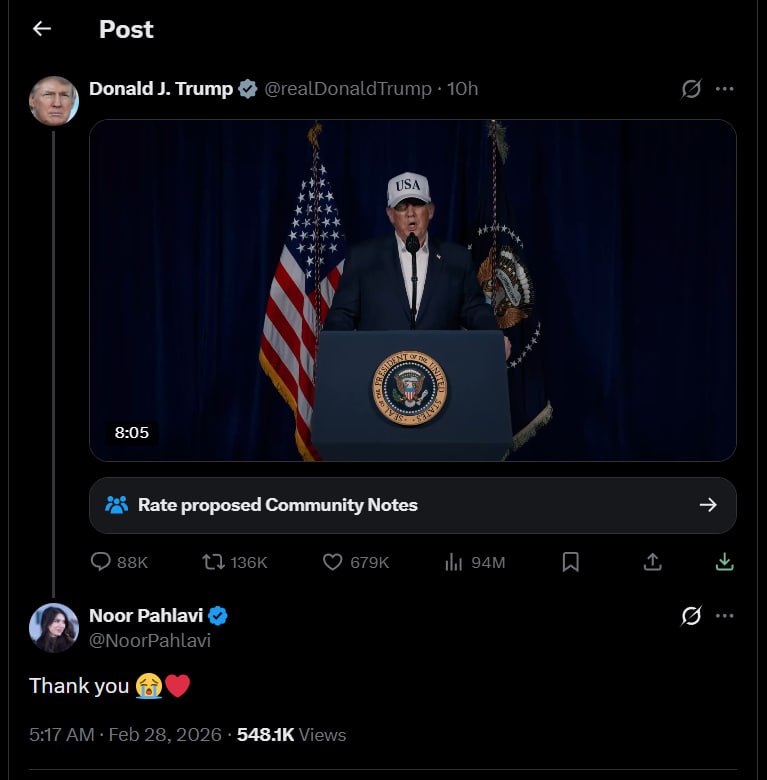Open Noor Pahlavi's profile picture
The width and height of the screenshot is (767, 780).
coord(54,627)
